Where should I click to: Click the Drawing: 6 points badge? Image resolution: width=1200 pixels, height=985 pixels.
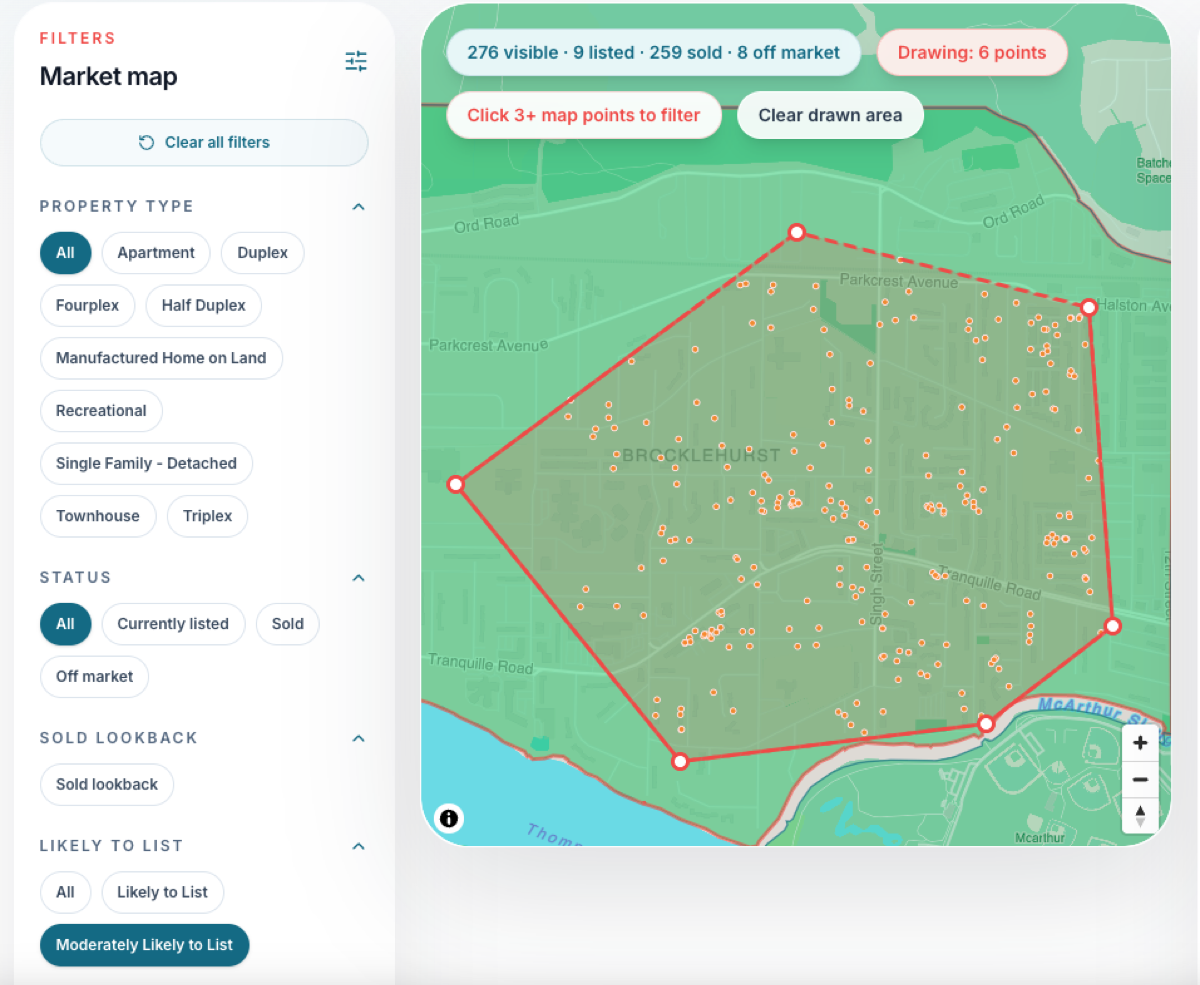pyautogui.click(x=972, y=53)
